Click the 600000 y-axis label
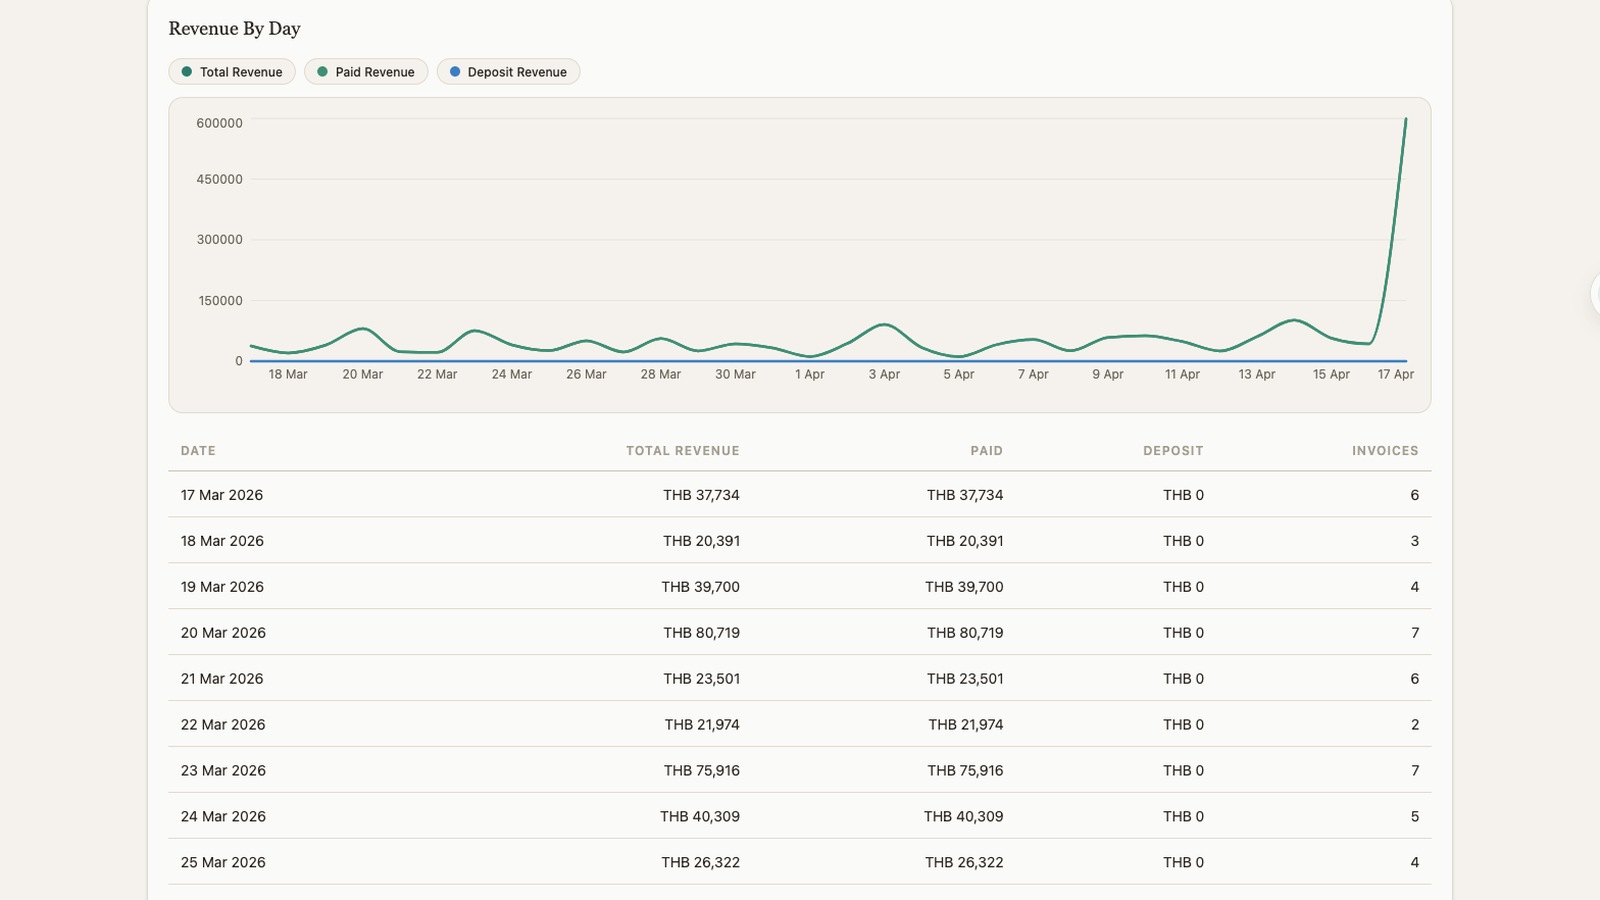This screenshot has width=1600, height=900. pos(219,124)
